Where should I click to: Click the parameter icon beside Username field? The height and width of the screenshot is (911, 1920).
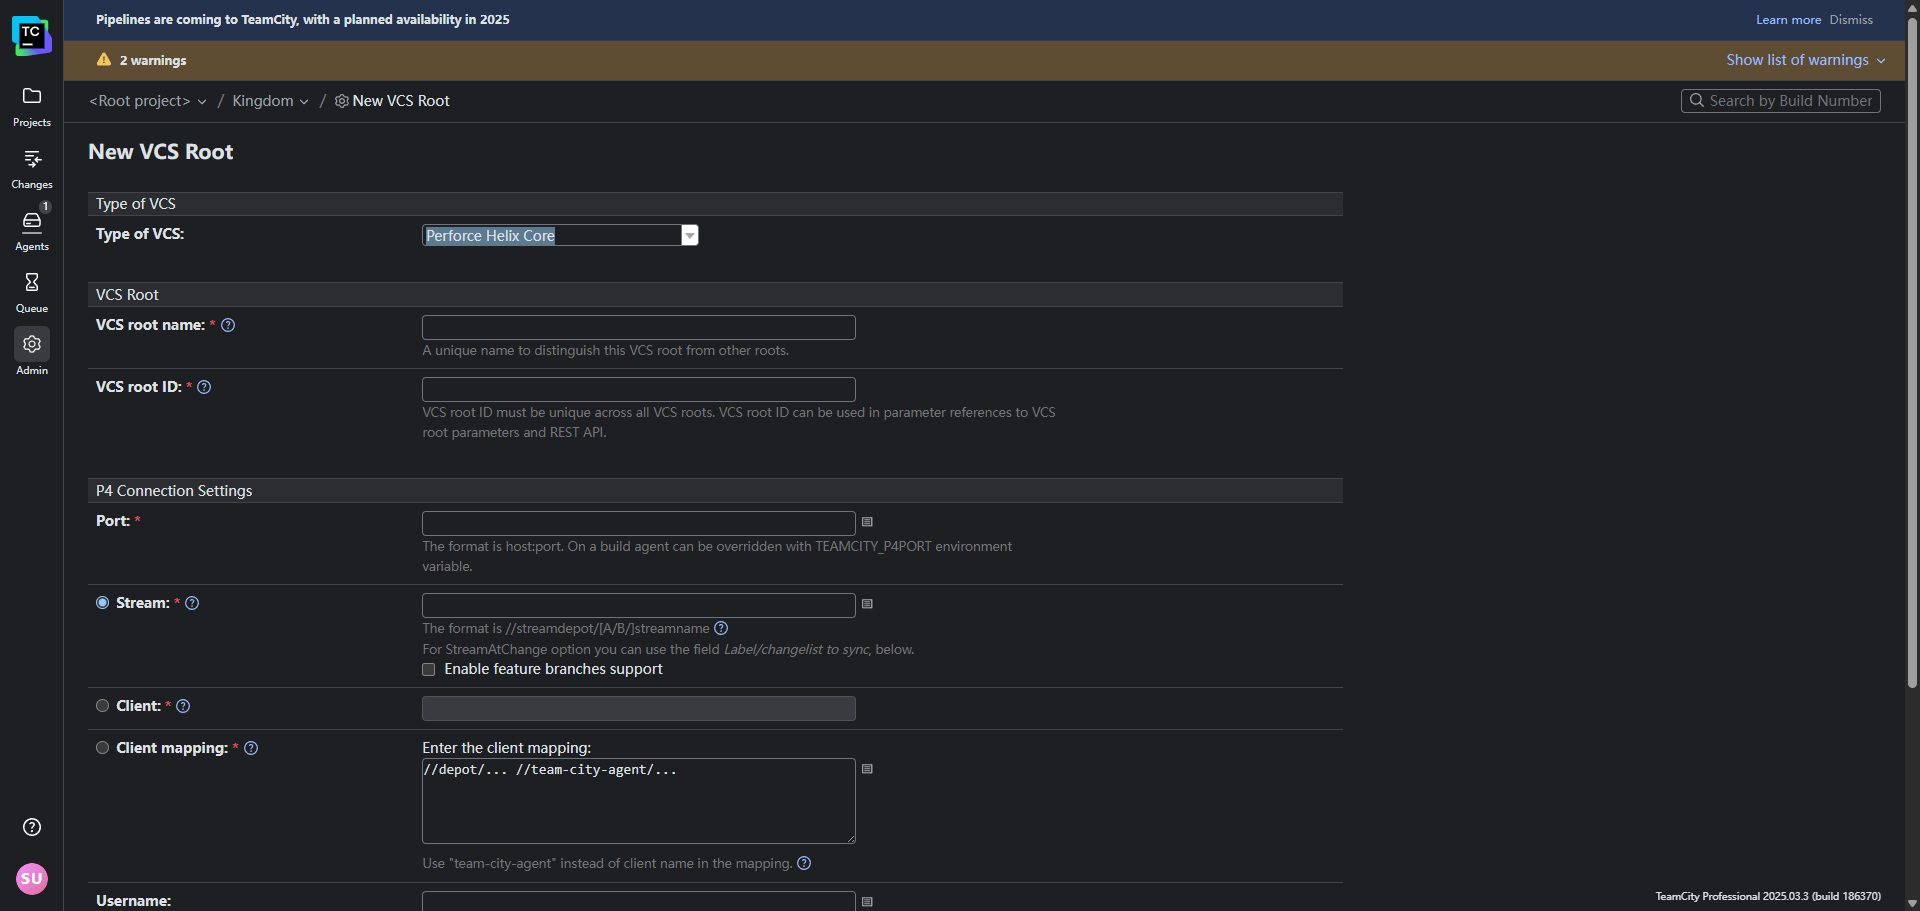[x=867, y=902]
